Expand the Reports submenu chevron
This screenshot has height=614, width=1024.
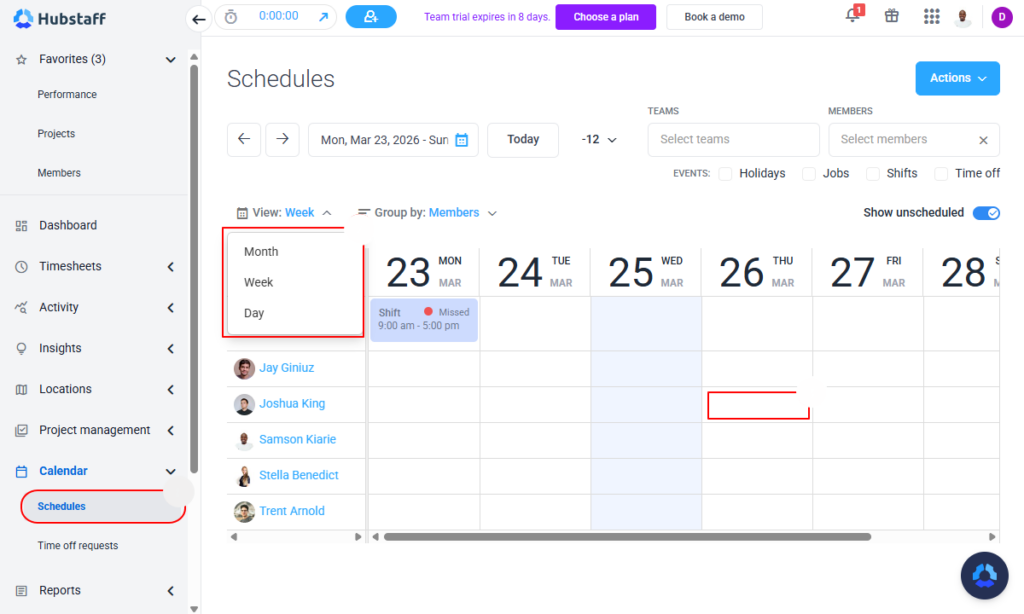[x=170, y=590]
